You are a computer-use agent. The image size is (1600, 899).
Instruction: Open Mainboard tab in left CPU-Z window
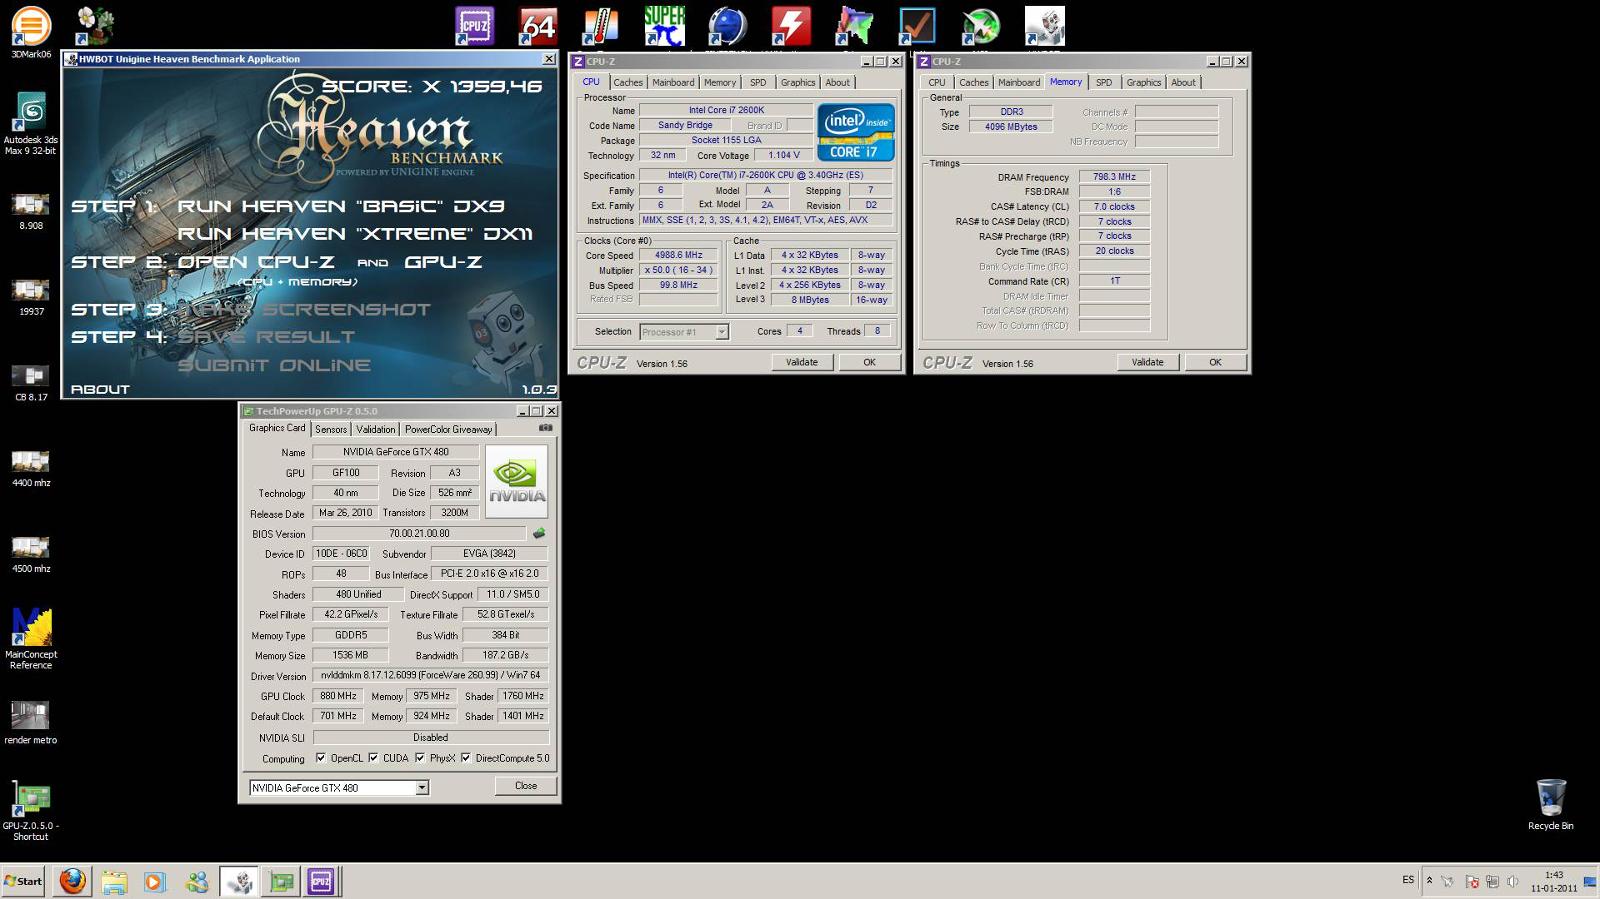[x=673, y=82]
